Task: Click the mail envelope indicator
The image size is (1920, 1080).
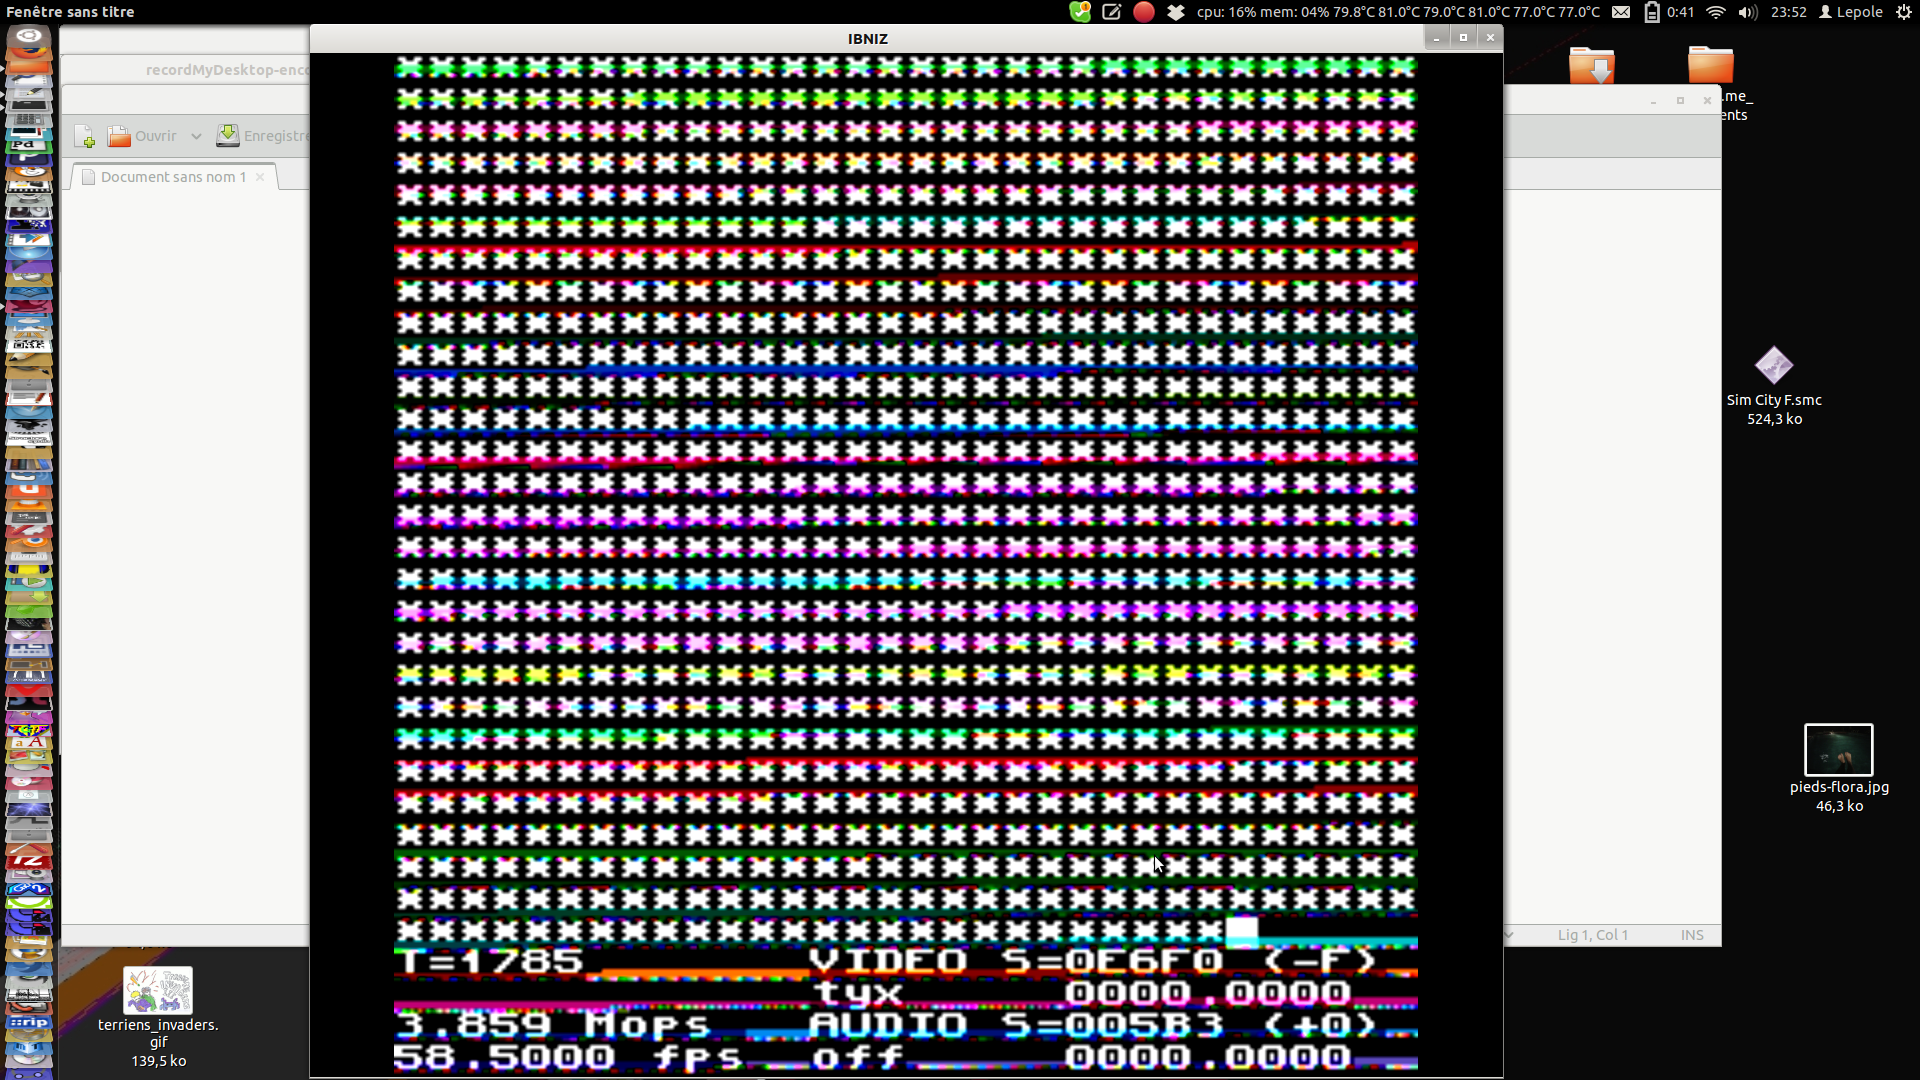Action: click(1621, 12)
